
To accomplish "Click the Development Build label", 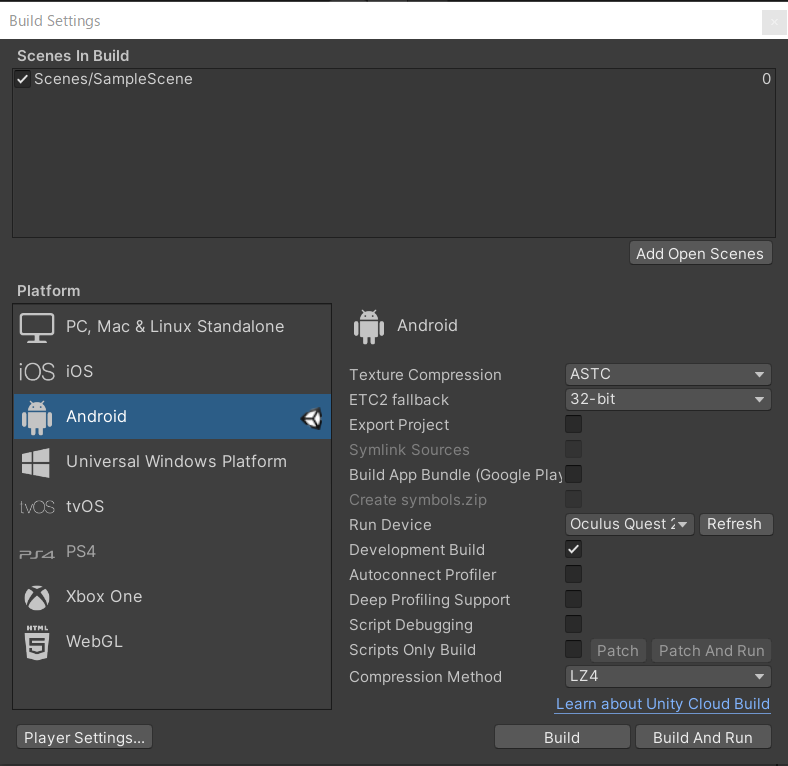I will click(417, 550).
